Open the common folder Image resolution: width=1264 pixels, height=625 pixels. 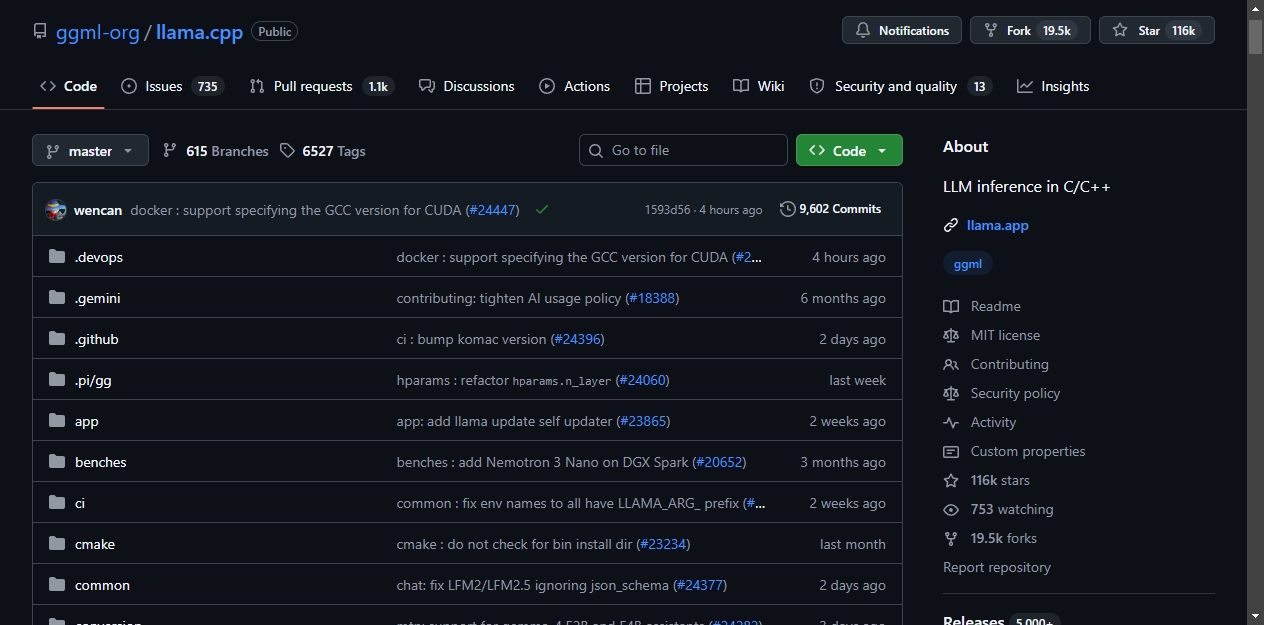tap(102, 585)
